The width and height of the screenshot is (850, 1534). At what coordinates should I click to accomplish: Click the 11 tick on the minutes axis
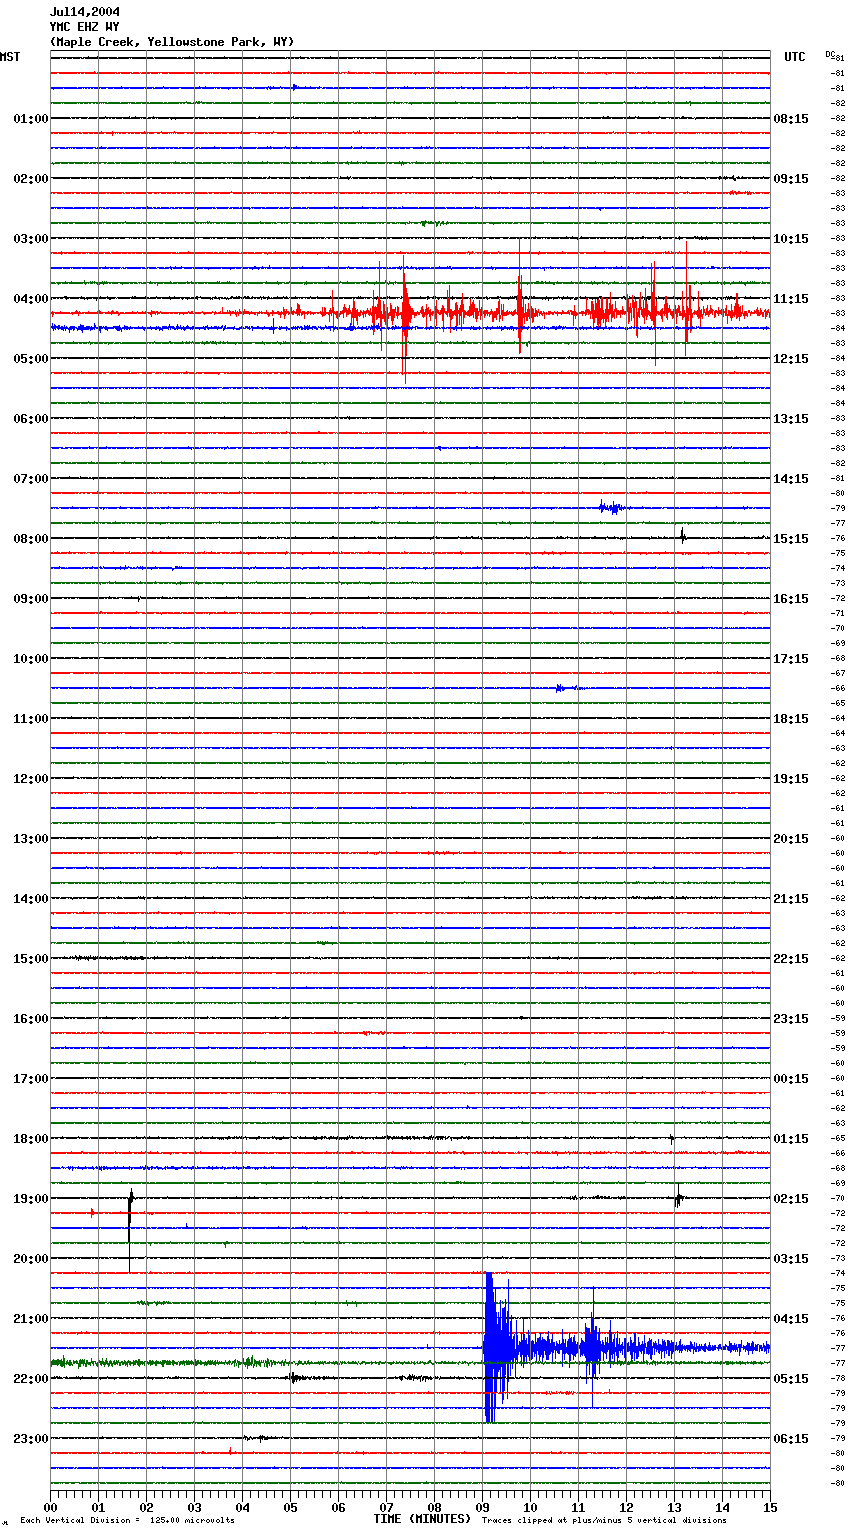pyautogui.click(x=578, y=1507)
